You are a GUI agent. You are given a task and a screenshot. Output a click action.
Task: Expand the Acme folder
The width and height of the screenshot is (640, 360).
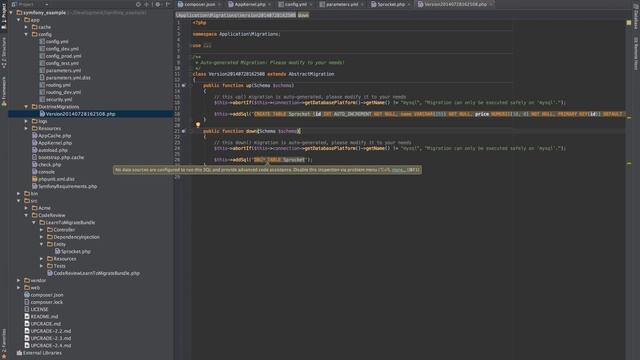pyautogui.click(x=27, y=208)
